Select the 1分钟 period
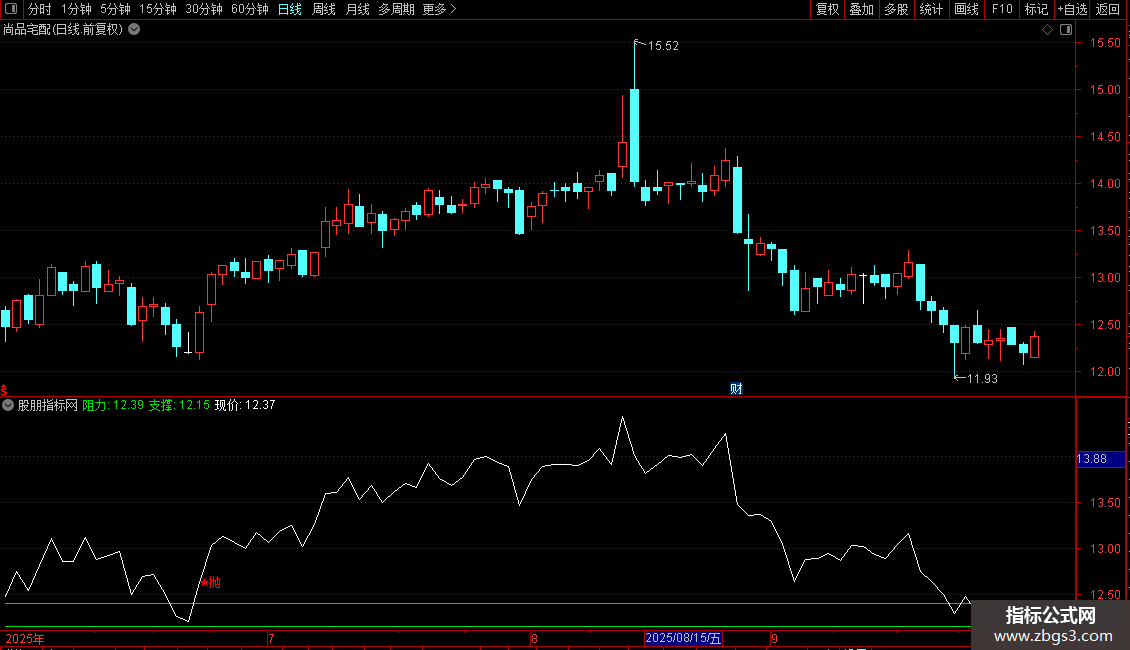 coord(76,9)
